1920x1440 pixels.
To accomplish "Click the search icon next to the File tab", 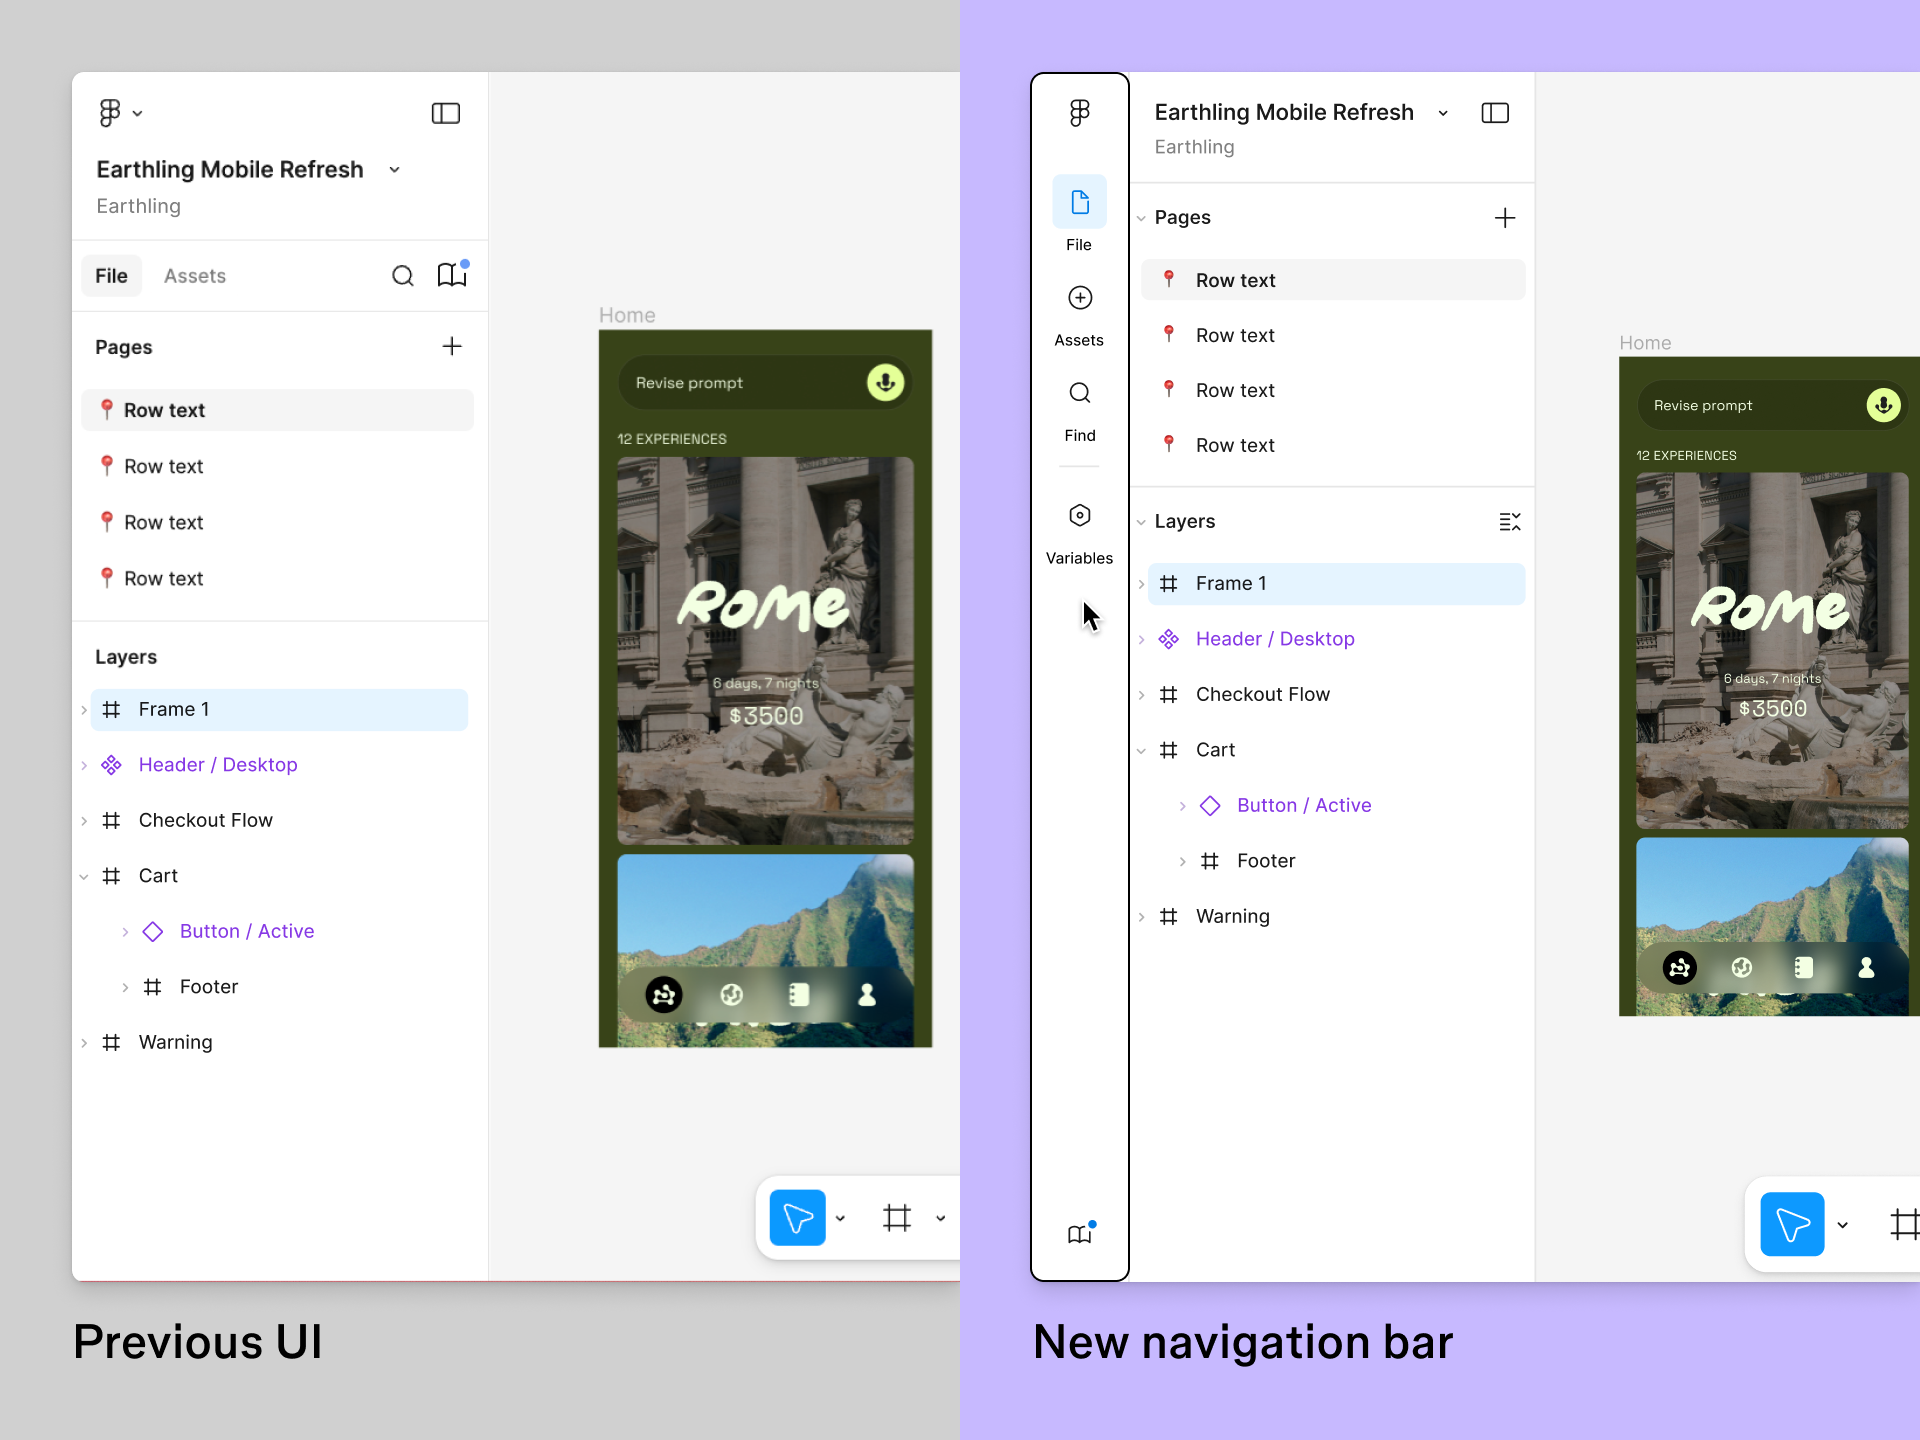I will (403, 276).
